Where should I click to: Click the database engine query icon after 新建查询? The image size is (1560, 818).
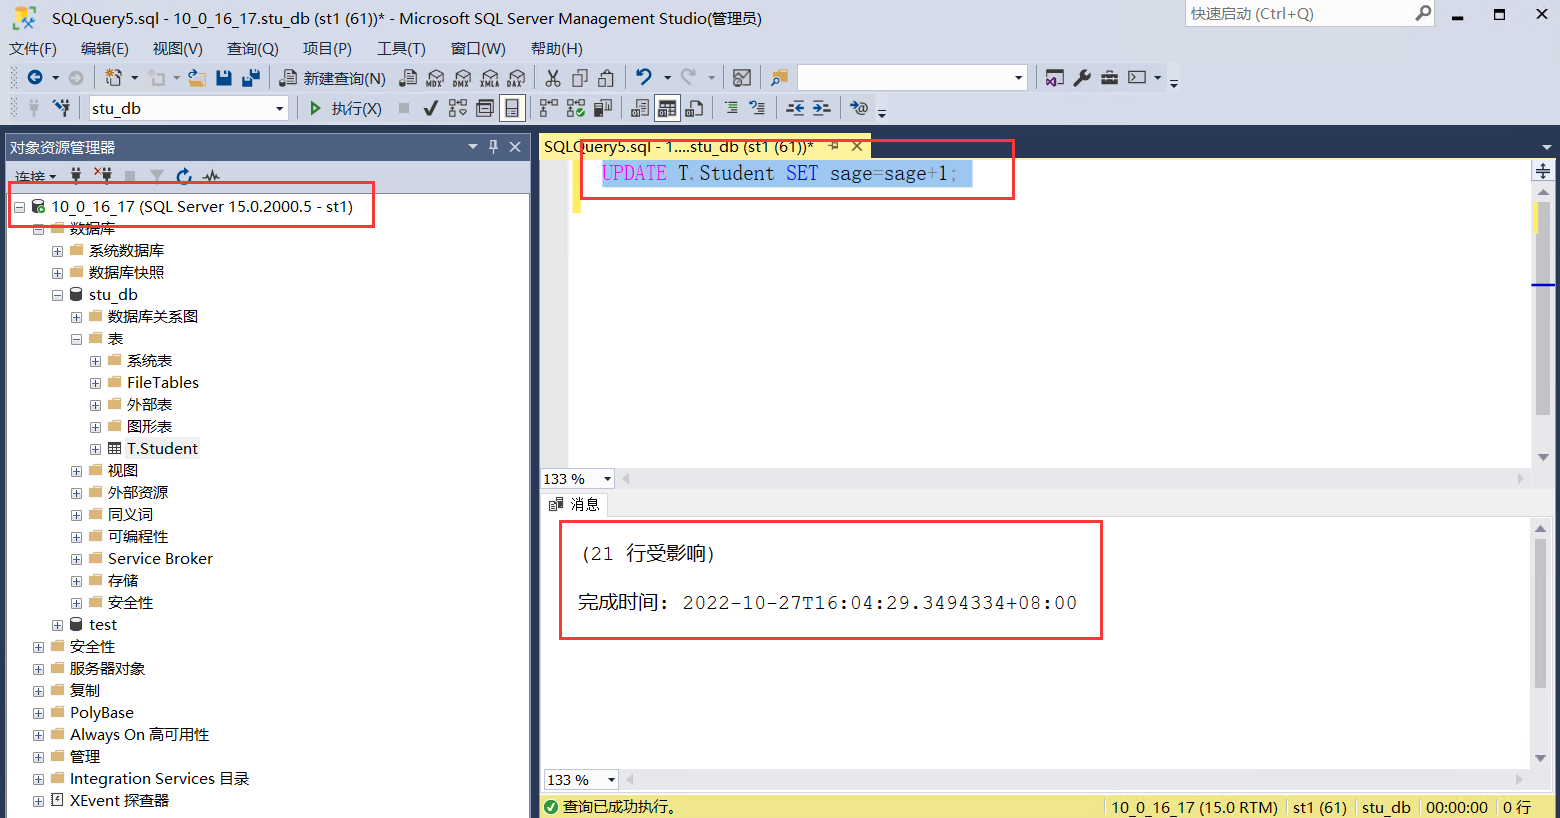[408, 78]
